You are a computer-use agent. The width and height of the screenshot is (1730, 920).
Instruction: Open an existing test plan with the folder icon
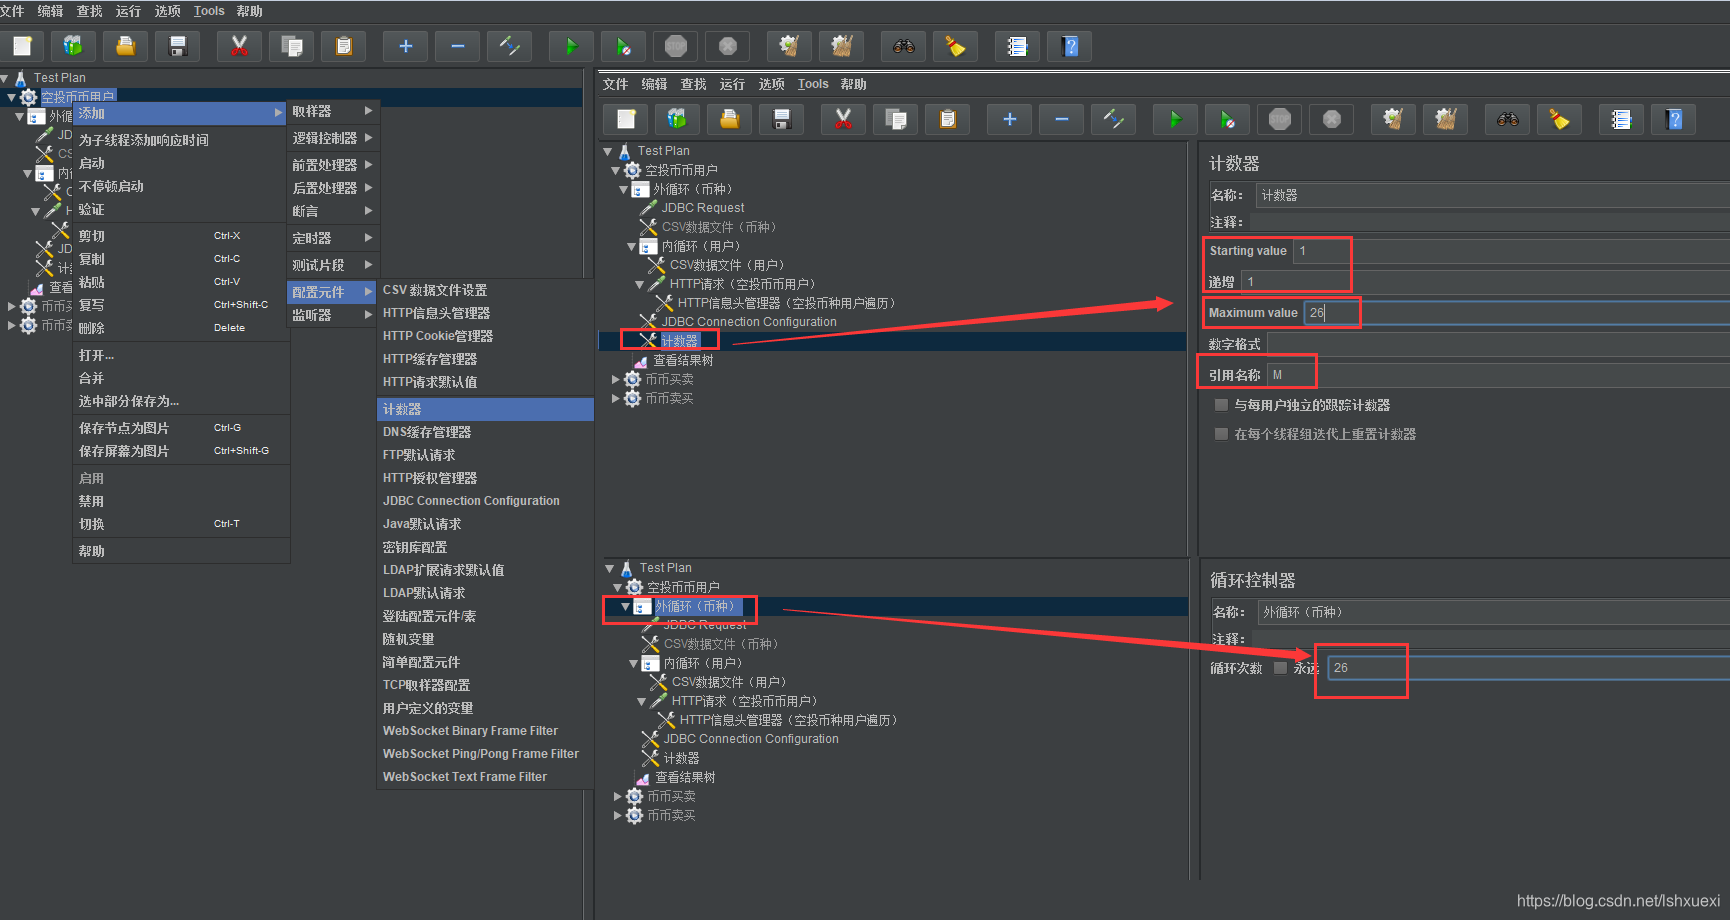[125, 46]
